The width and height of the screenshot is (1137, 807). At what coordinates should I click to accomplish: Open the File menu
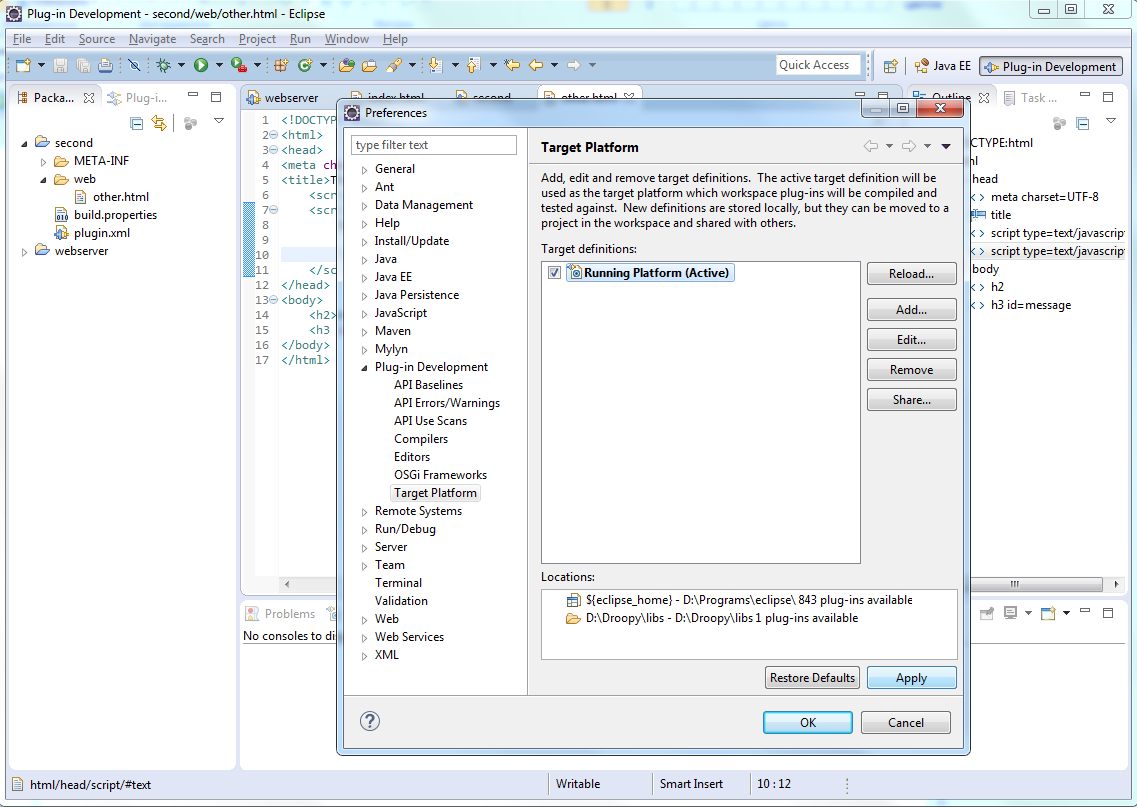[22, 39]
